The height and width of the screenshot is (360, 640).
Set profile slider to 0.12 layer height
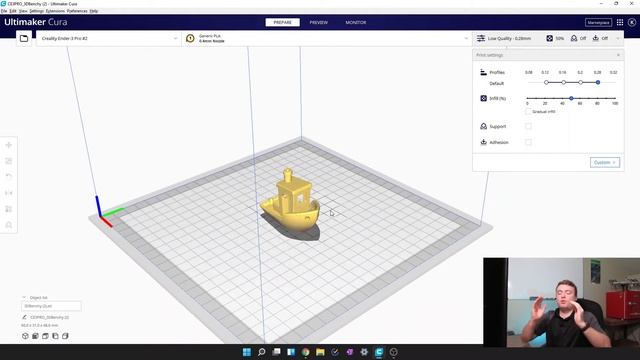[x=546, y=82]
